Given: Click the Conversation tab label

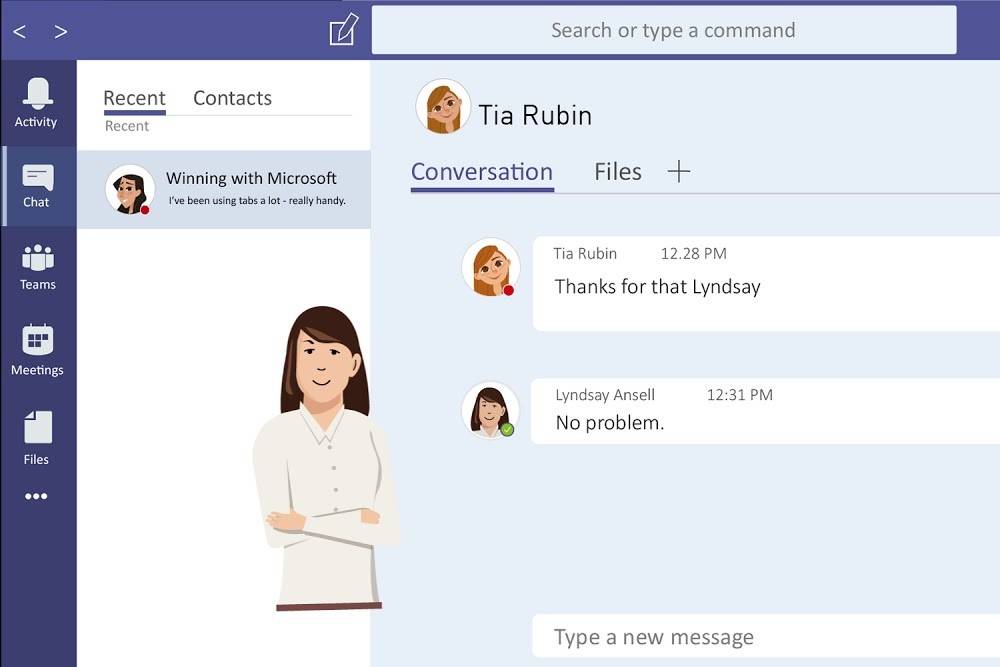Looking at the screenshot, I should (482, 171).
